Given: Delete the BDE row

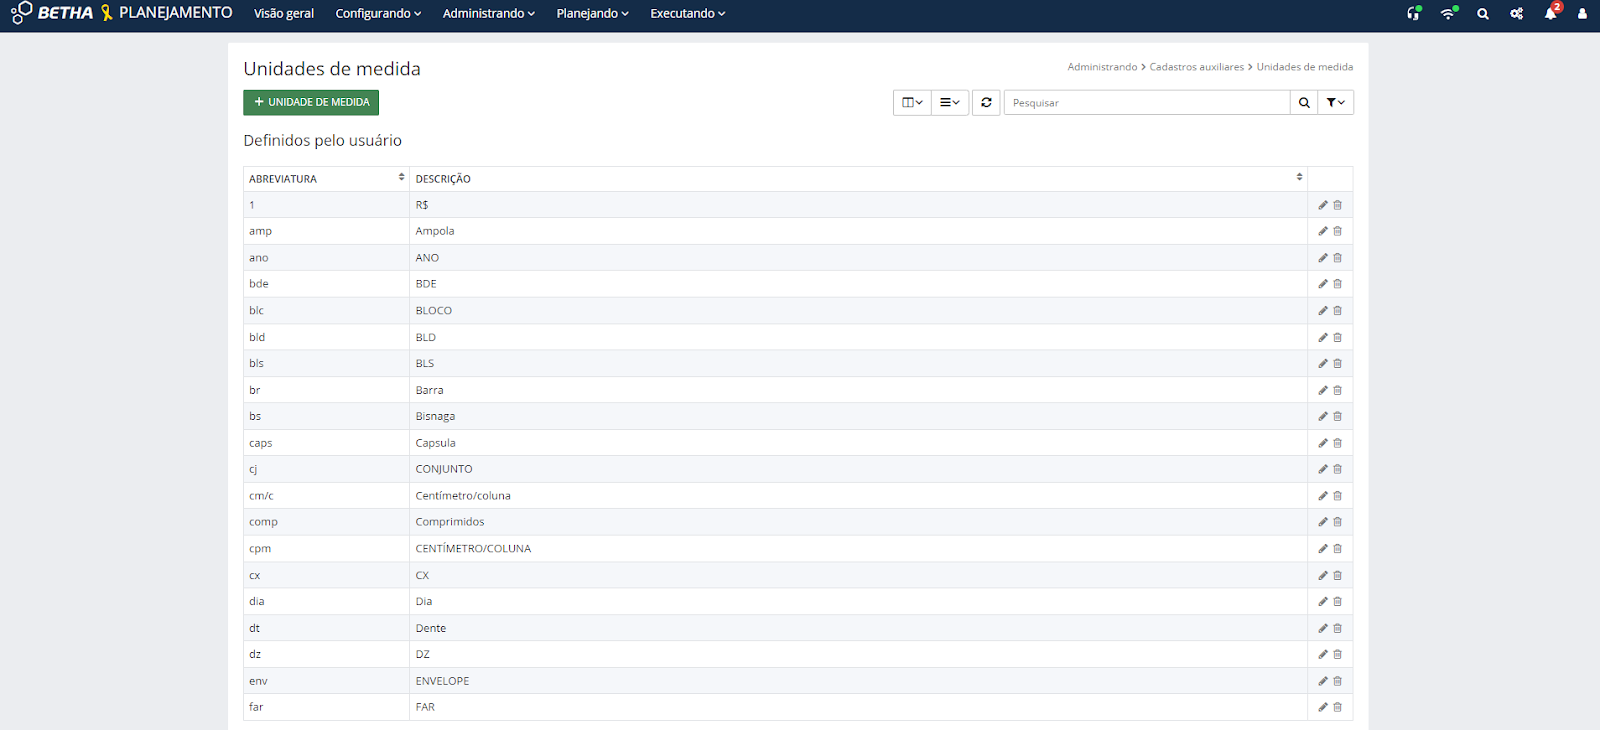Looking at the screenshot, I should pyautogui.click(x=1338, y=284).
